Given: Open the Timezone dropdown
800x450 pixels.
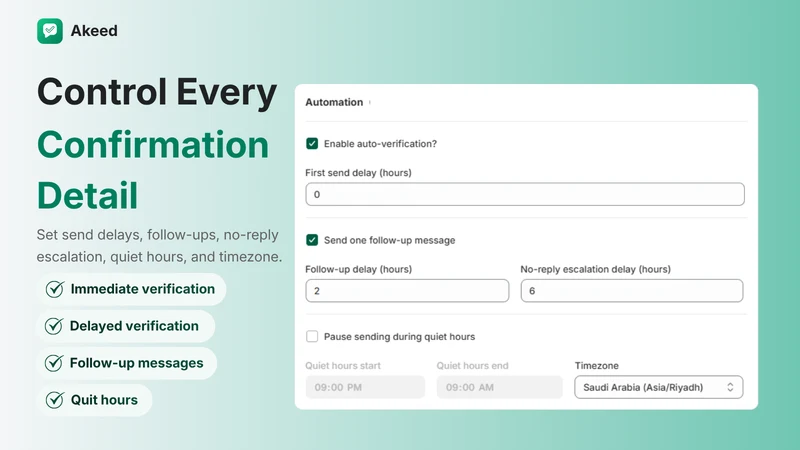Looking at the screenshot, I should (659, 387).
